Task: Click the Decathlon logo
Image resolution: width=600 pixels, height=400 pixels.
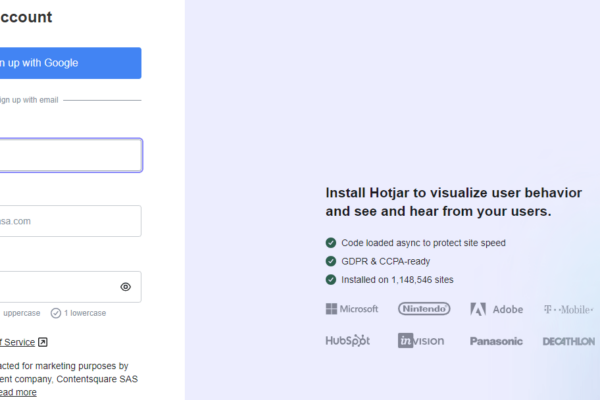Action: click(x=569, y=341)
